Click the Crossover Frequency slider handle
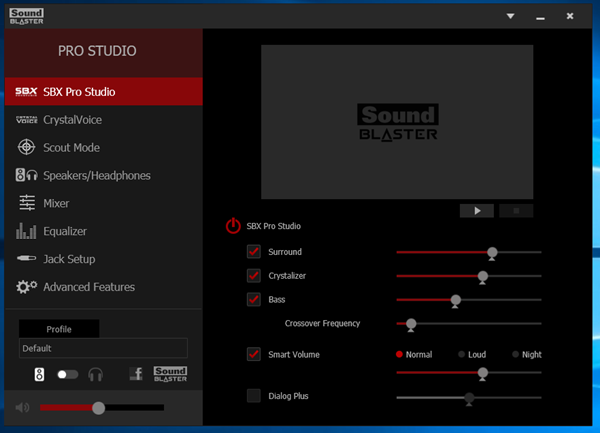The image size is (600, 433). point(411,325)
